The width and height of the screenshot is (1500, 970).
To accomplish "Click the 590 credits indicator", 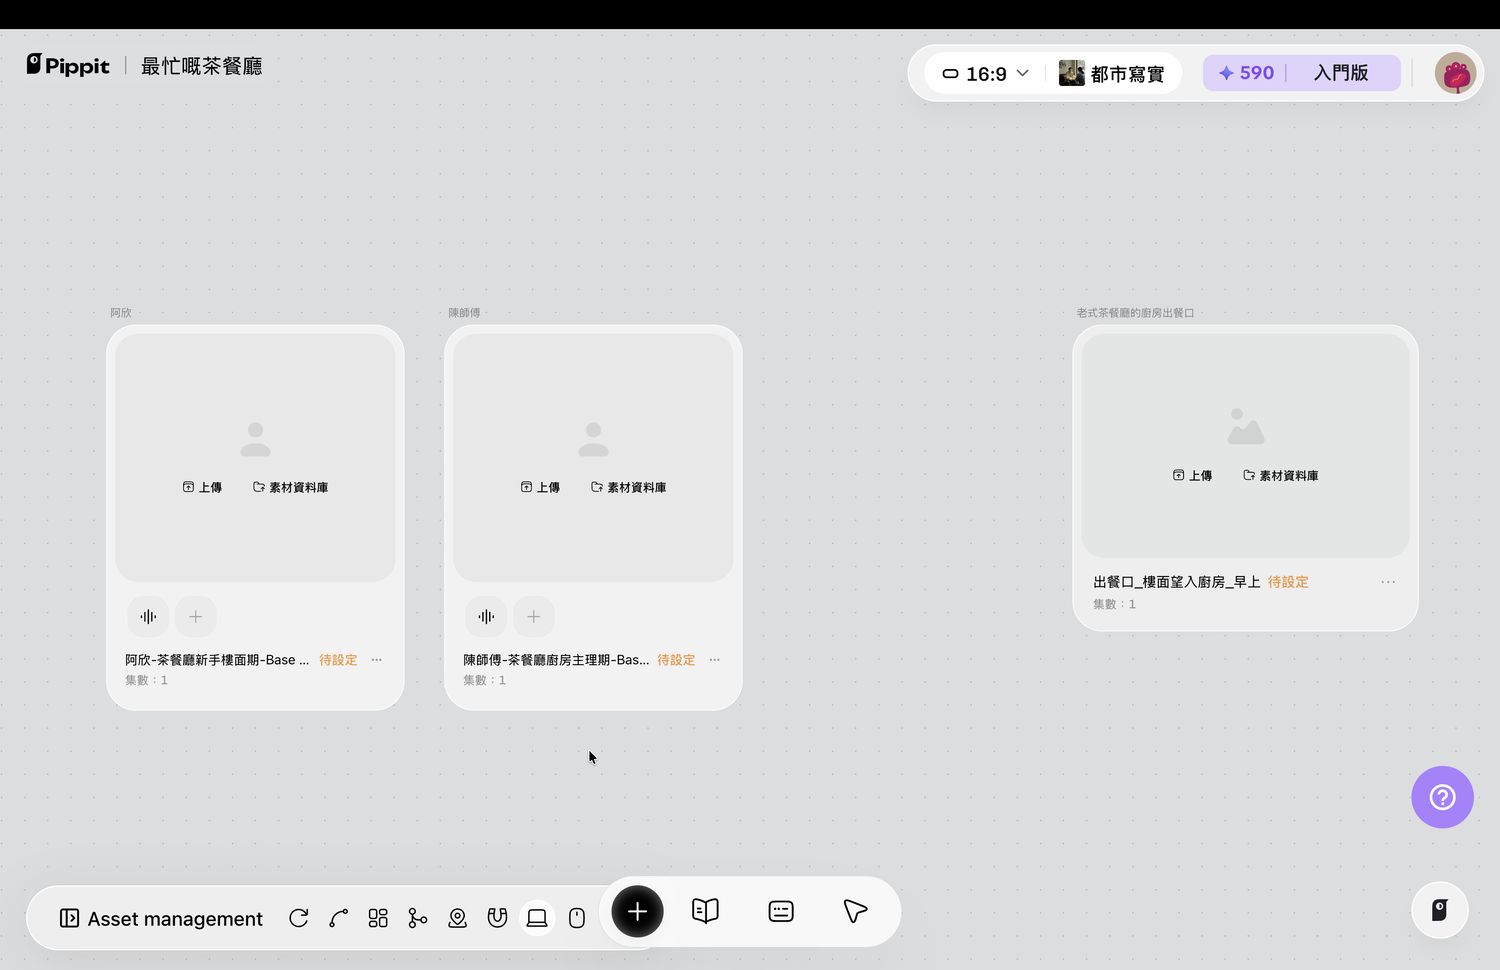I will (x=1246, y=73).
